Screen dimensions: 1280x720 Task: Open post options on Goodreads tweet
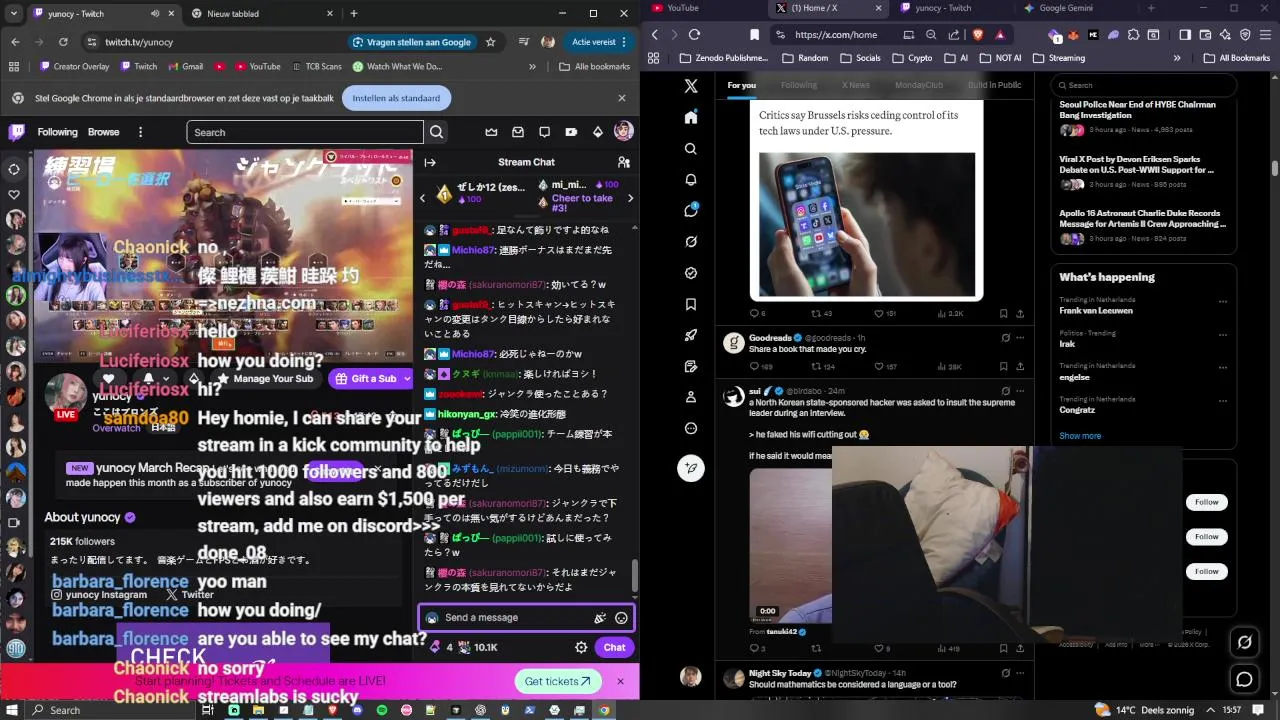coord(1020,338)
